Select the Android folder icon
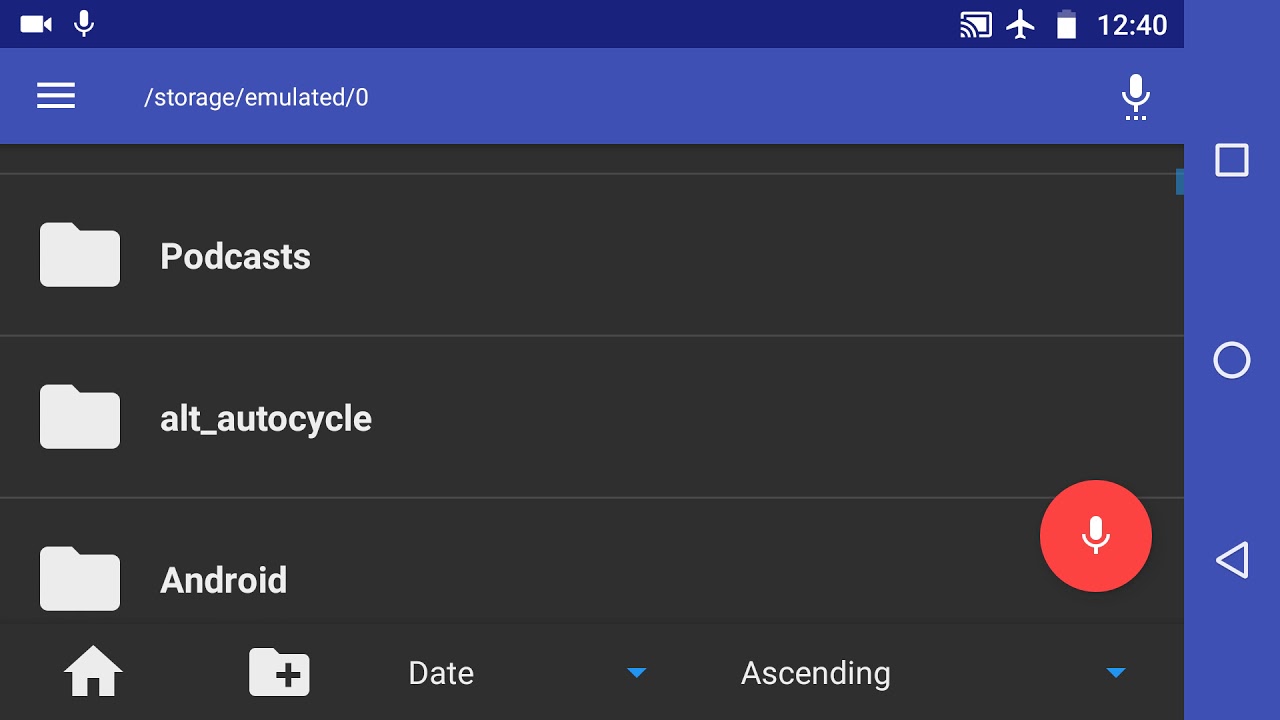Screen dimensions: 1280x720 [80, 579]
